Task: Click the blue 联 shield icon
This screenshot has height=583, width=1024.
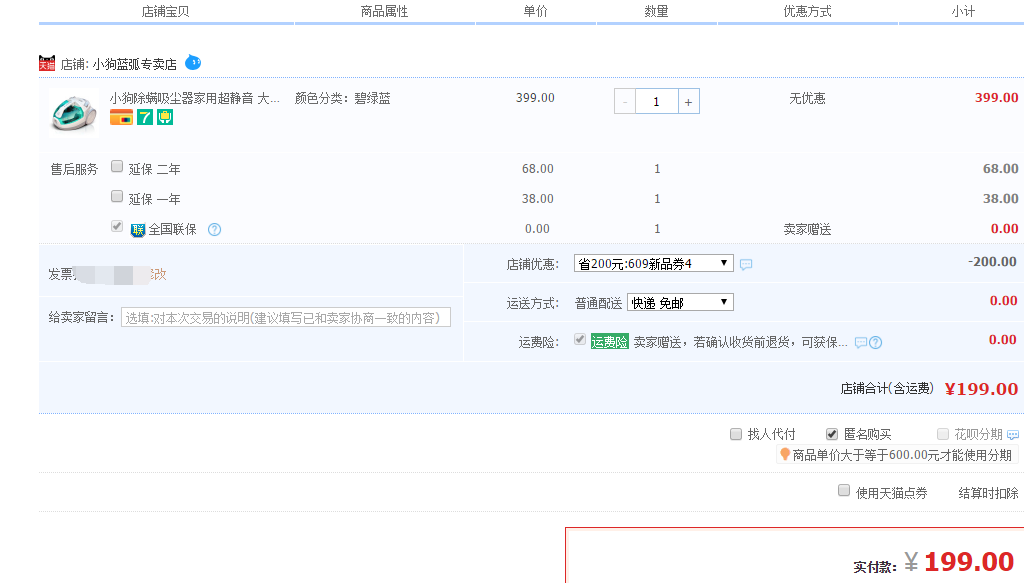Action: [138, 230]
